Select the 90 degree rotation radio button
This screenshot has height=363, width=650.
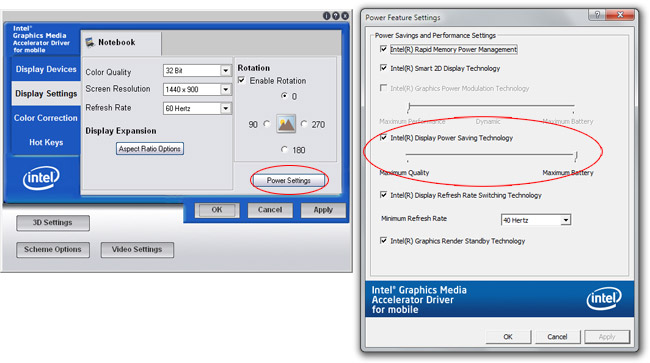(x=267, y=123)
